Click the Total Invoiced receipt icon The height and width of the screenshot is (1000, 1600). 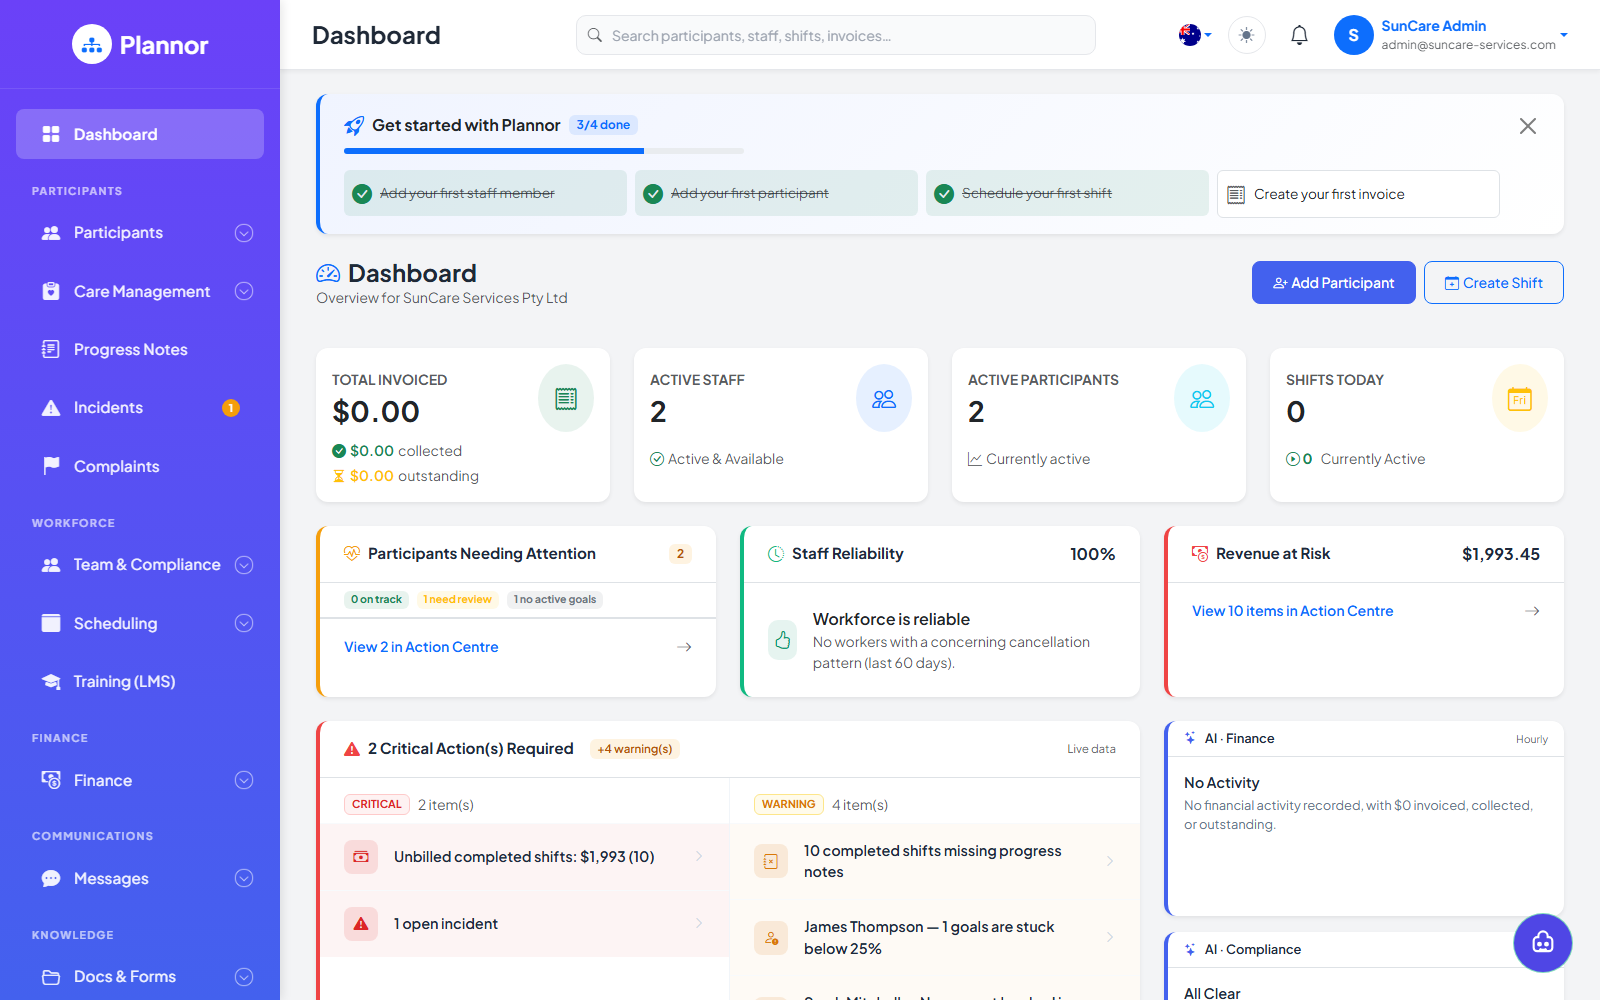[x=566, y=399]
